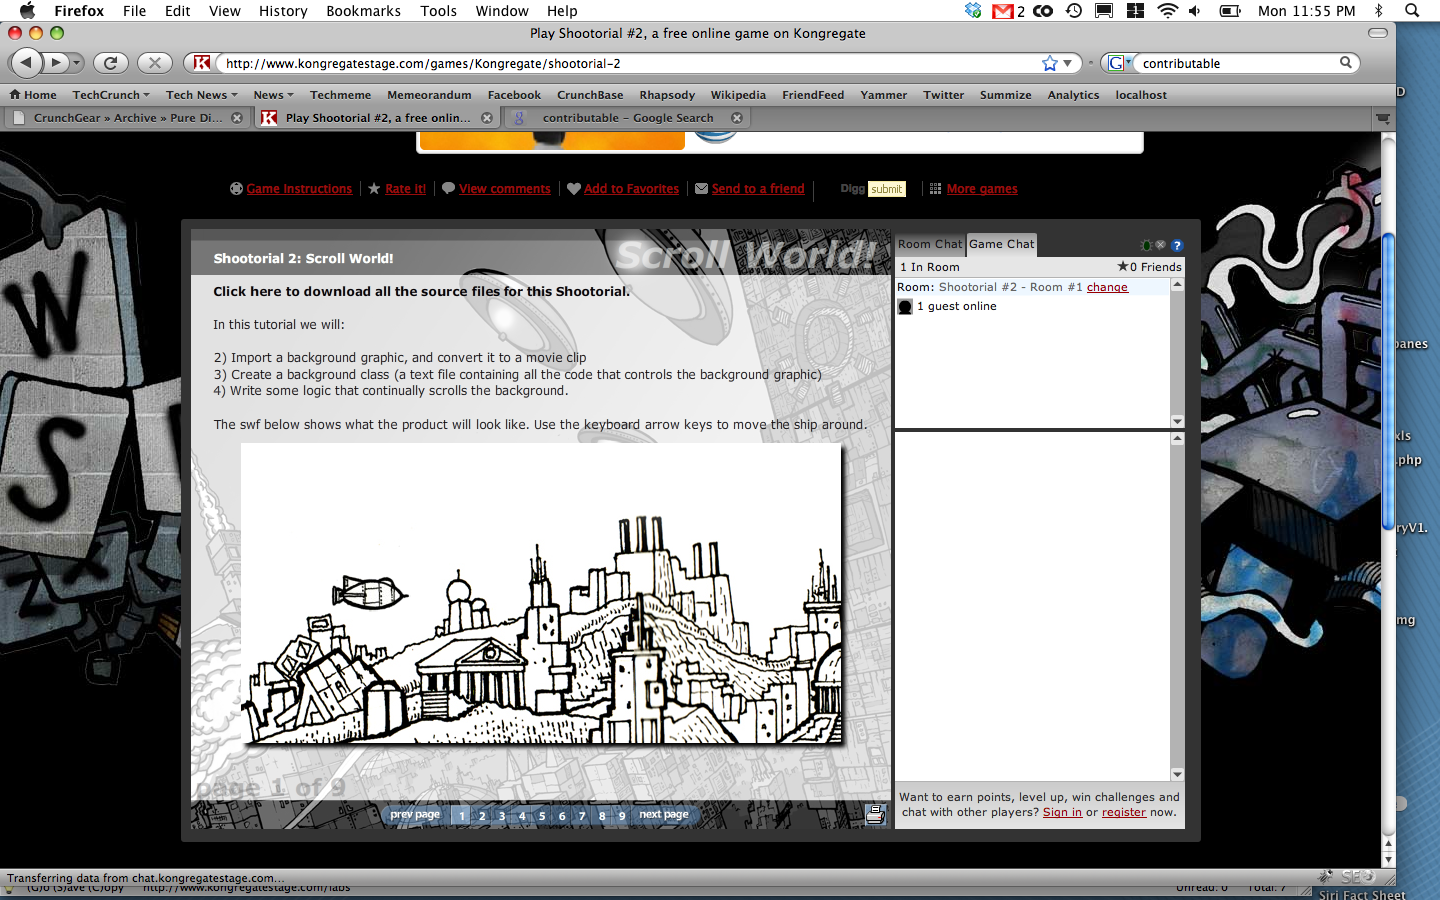Image resolution: width=1440 pixels, height=900 pixels.
Task: Click the Add to Favorites link
Action: coord(631,189)
